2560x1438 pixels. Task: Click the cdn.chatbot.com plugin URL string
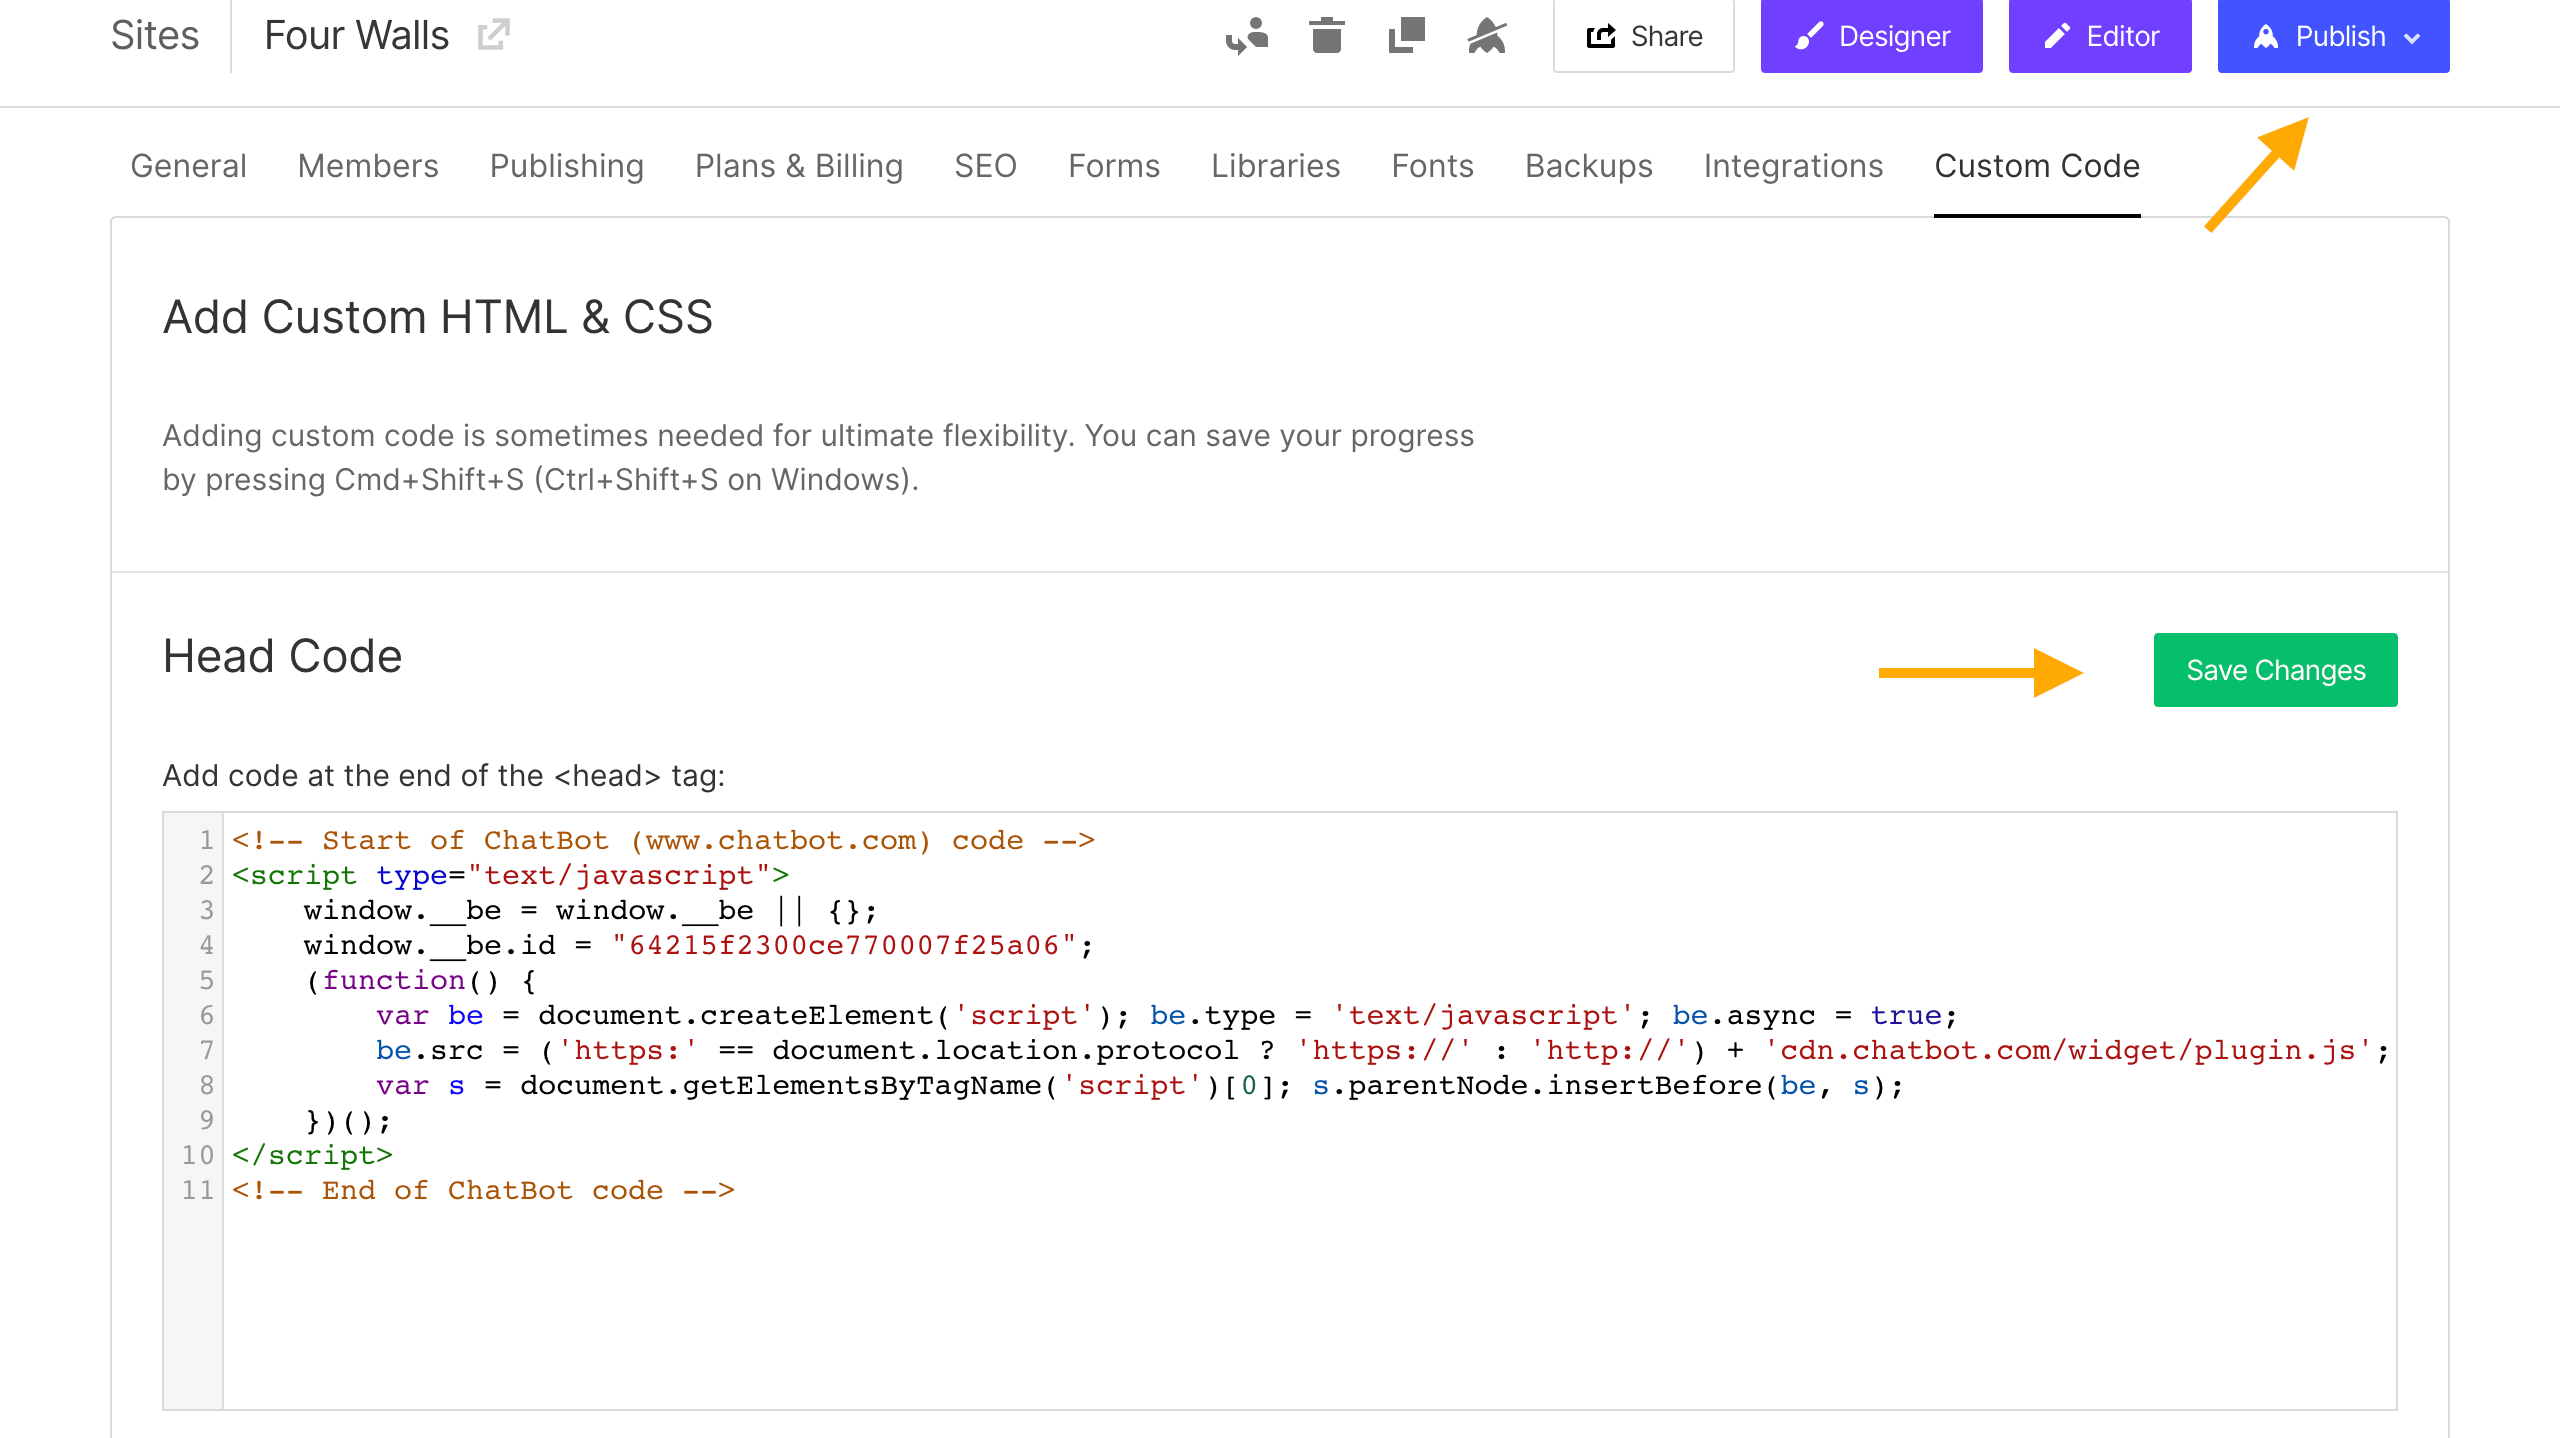[2068, 1050]
